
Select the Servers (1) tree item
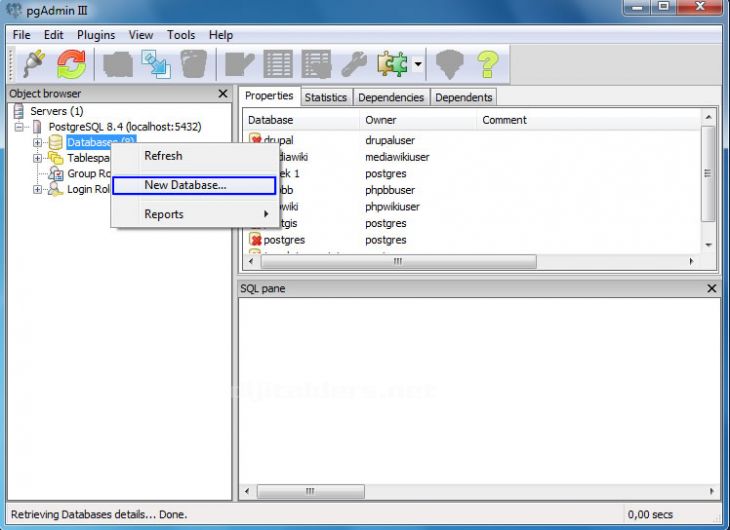click(57, 111)
